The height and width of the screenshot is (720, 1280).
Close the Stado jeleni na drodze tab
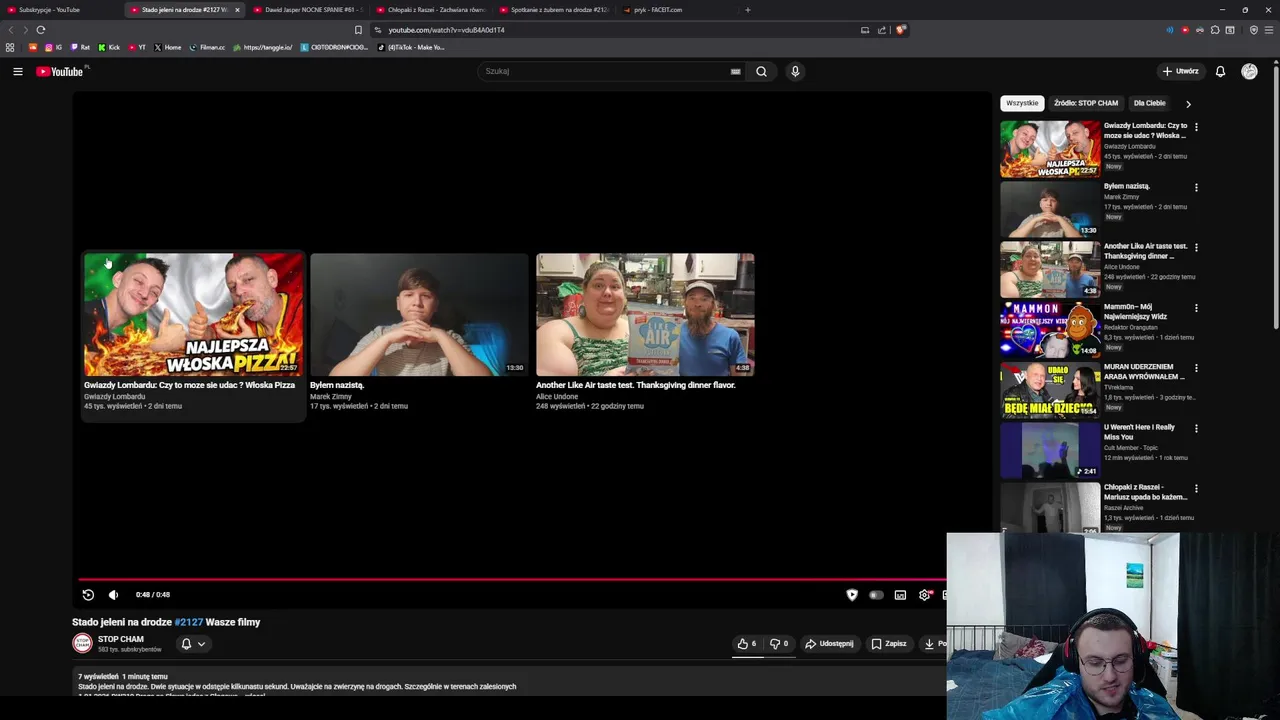(x=237, y=10)
